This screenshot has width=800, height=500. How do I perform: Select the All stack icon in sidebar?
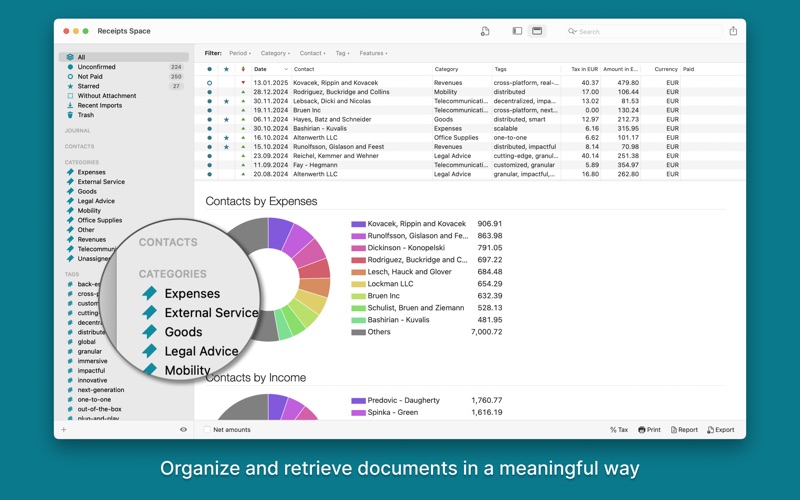70,57
